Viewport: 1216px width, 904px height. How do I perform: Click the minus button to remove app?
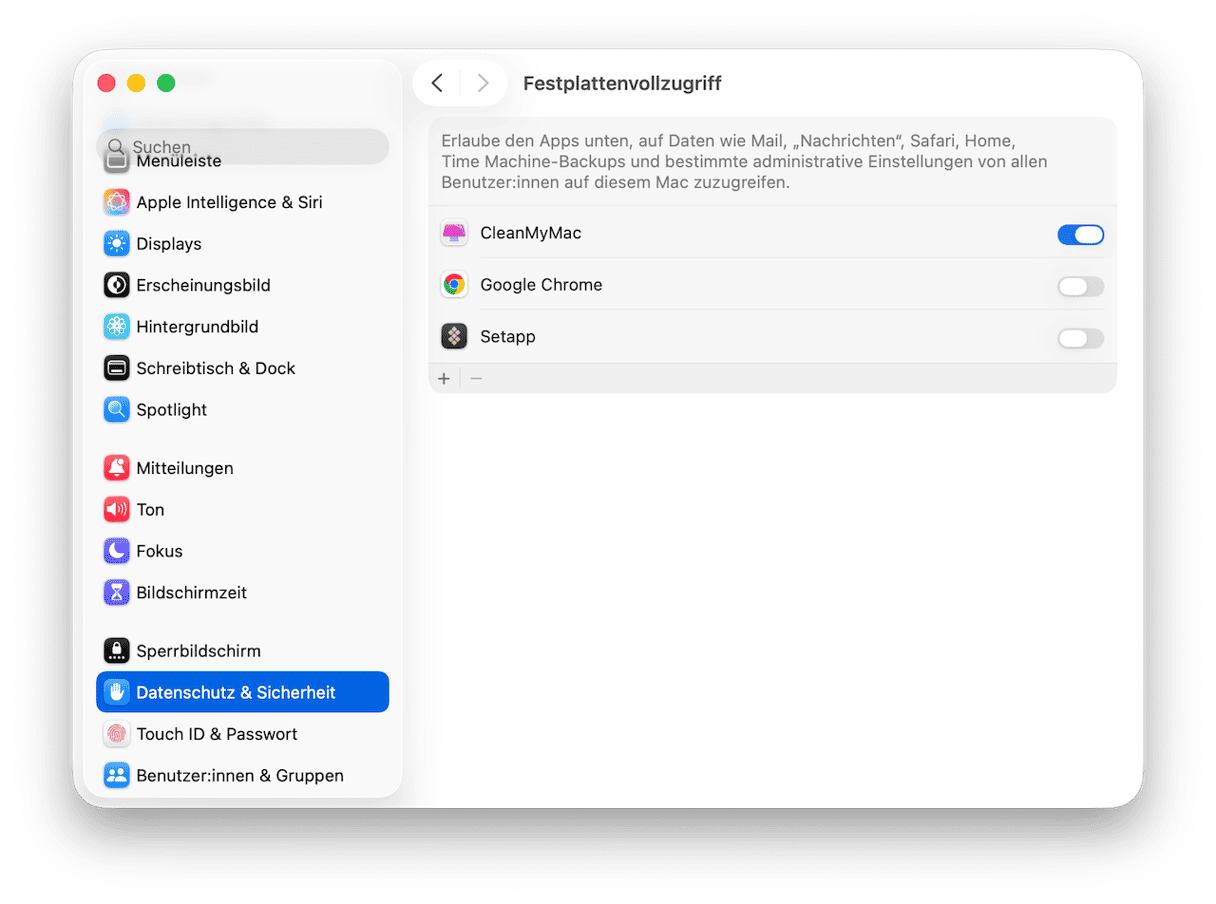click(476, 379)
